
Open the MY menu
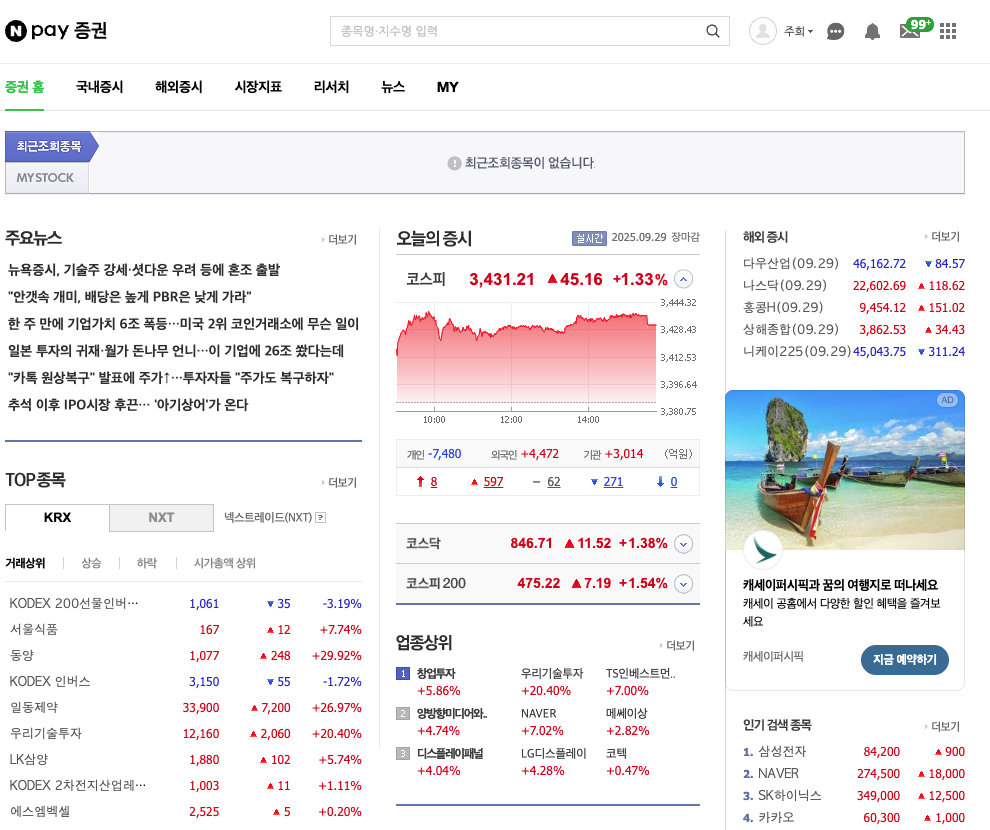click(447, 87)
